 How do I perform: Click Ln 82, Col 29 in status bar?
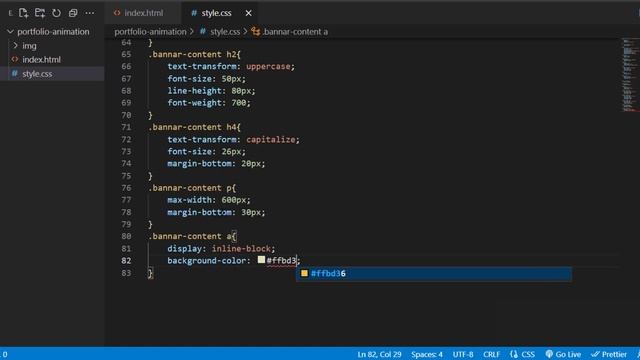tap(379, 354)
